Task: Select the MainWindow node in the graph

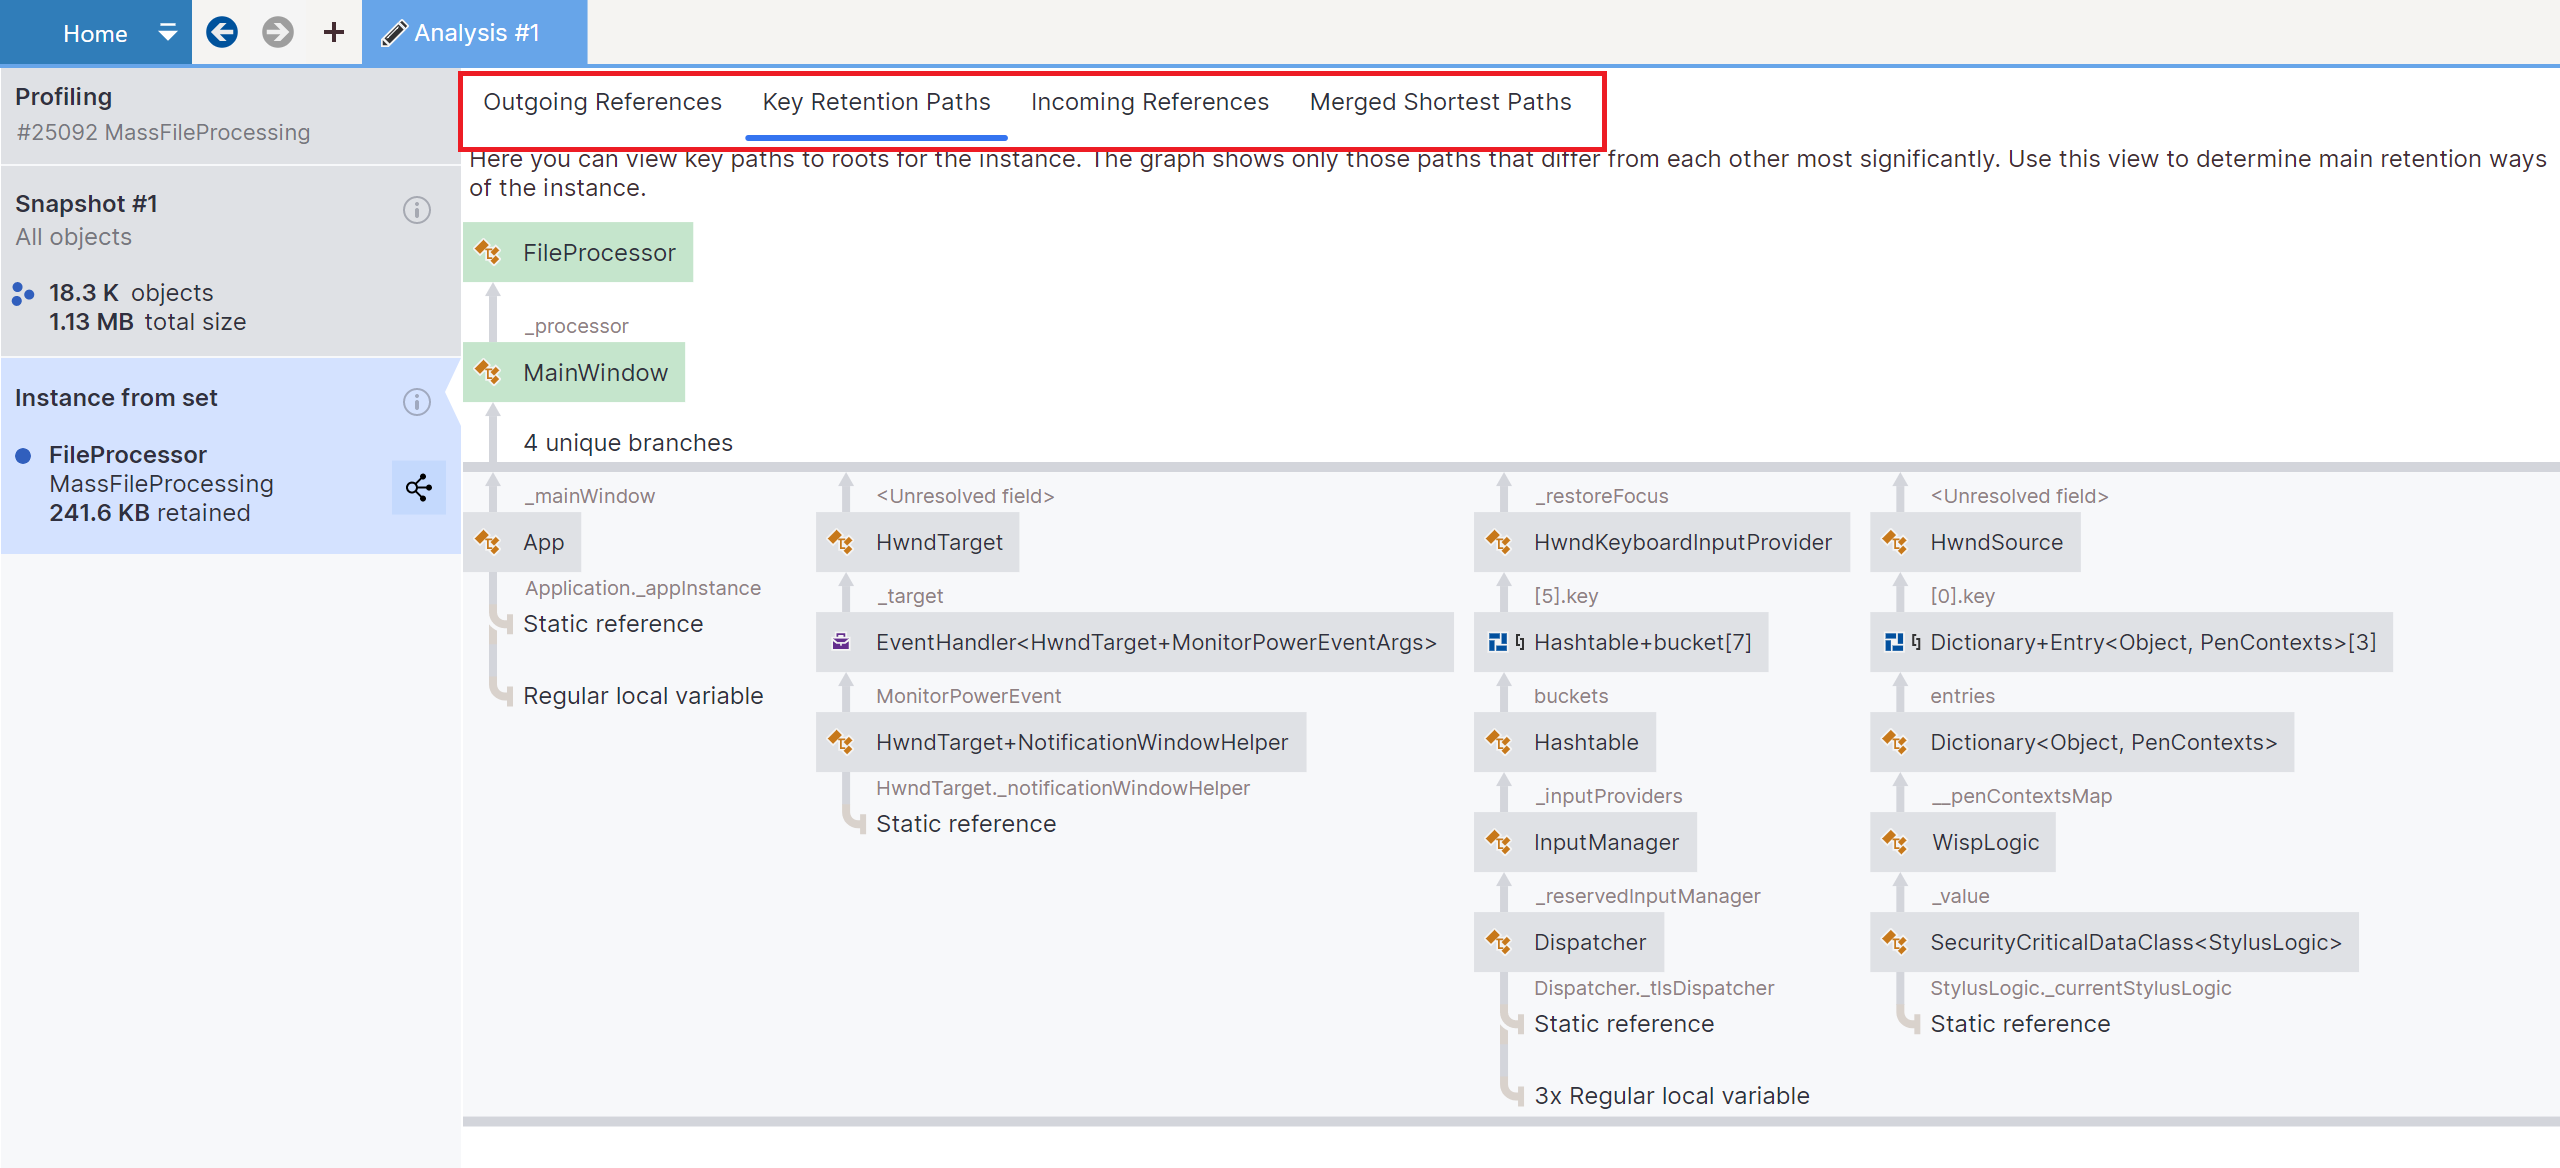Action: point(595,372)
